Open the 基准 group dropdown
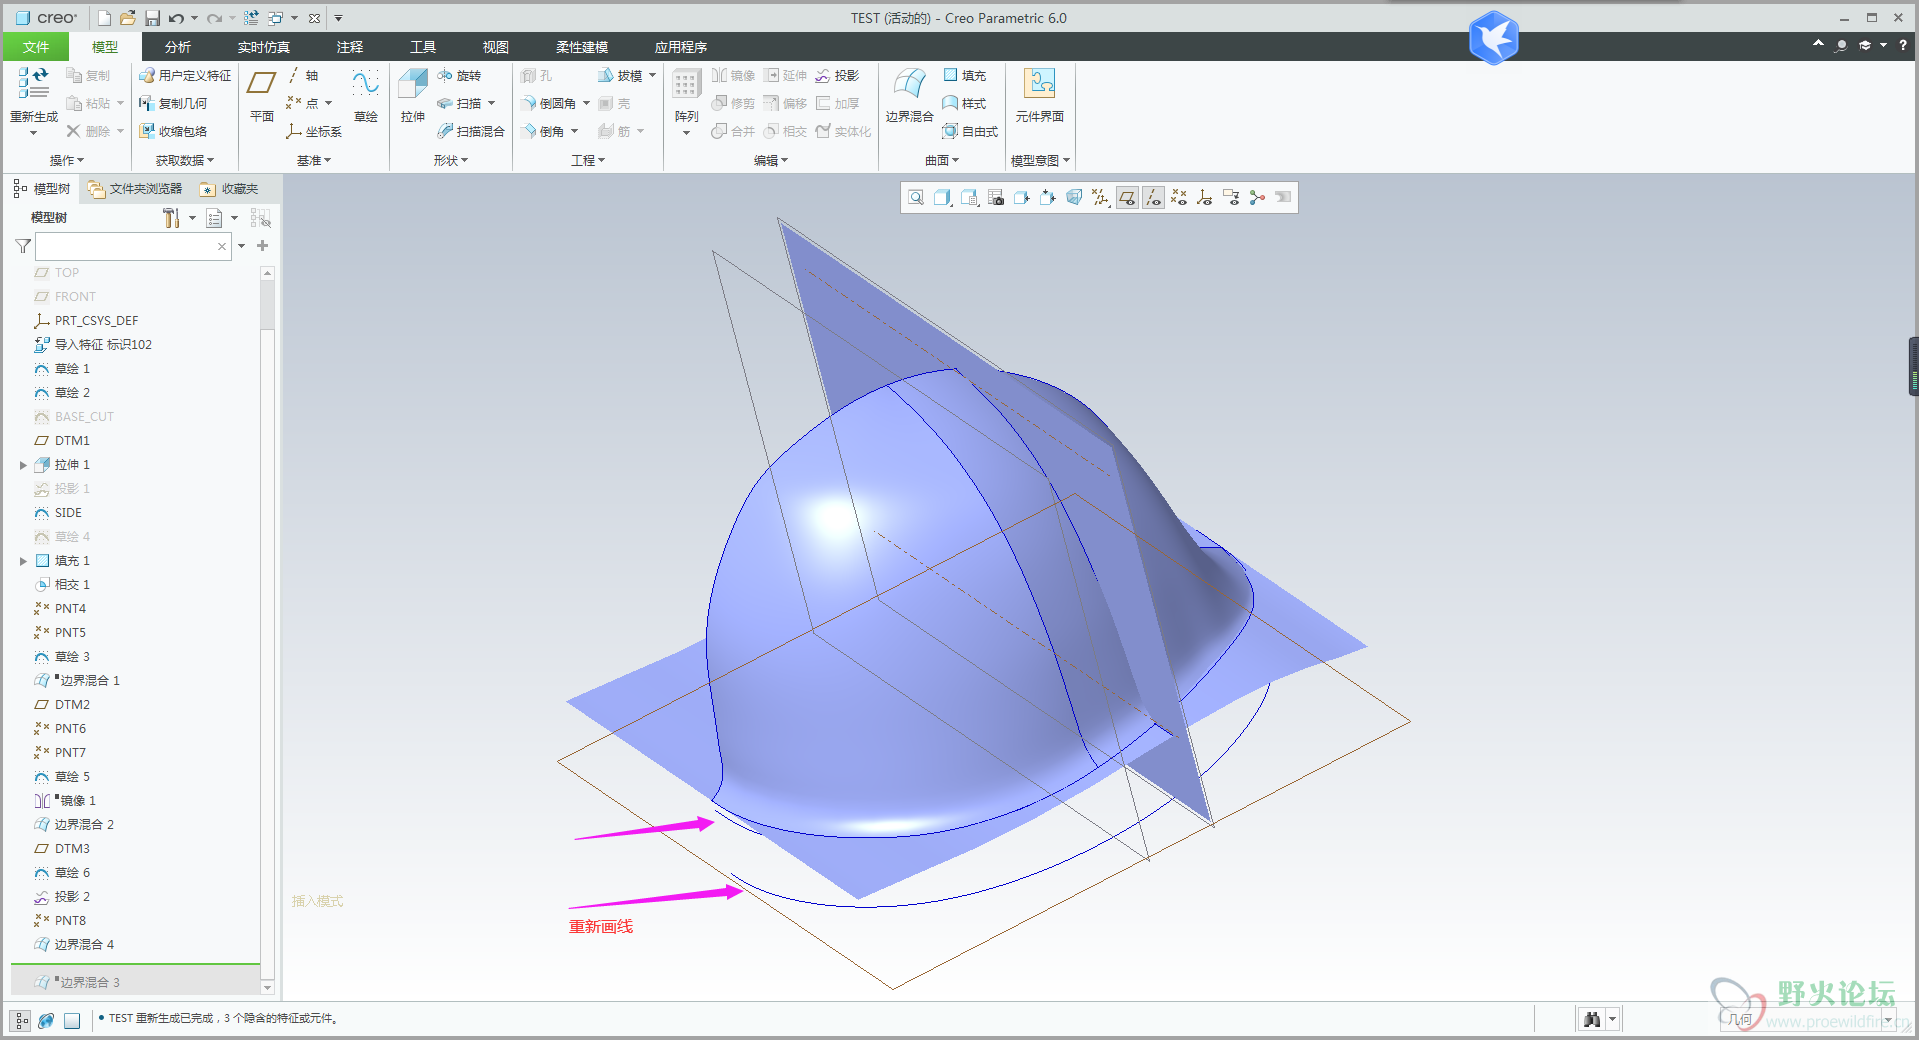The image size is (1919, 1040). tap(314, 160)
